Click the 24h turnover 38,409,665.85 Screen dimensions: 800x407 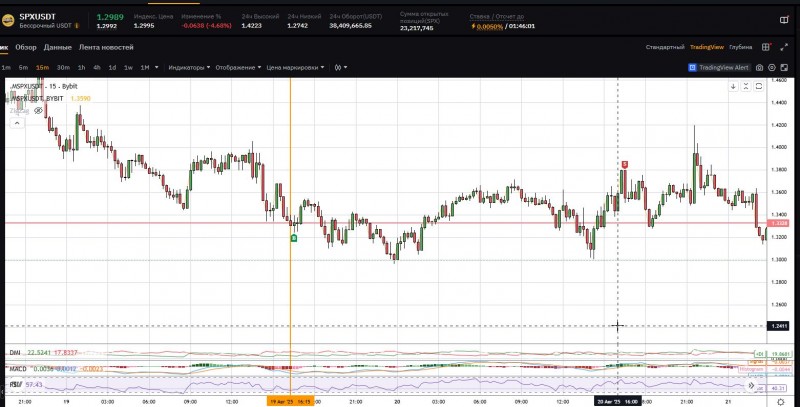[x=351, y=26]
